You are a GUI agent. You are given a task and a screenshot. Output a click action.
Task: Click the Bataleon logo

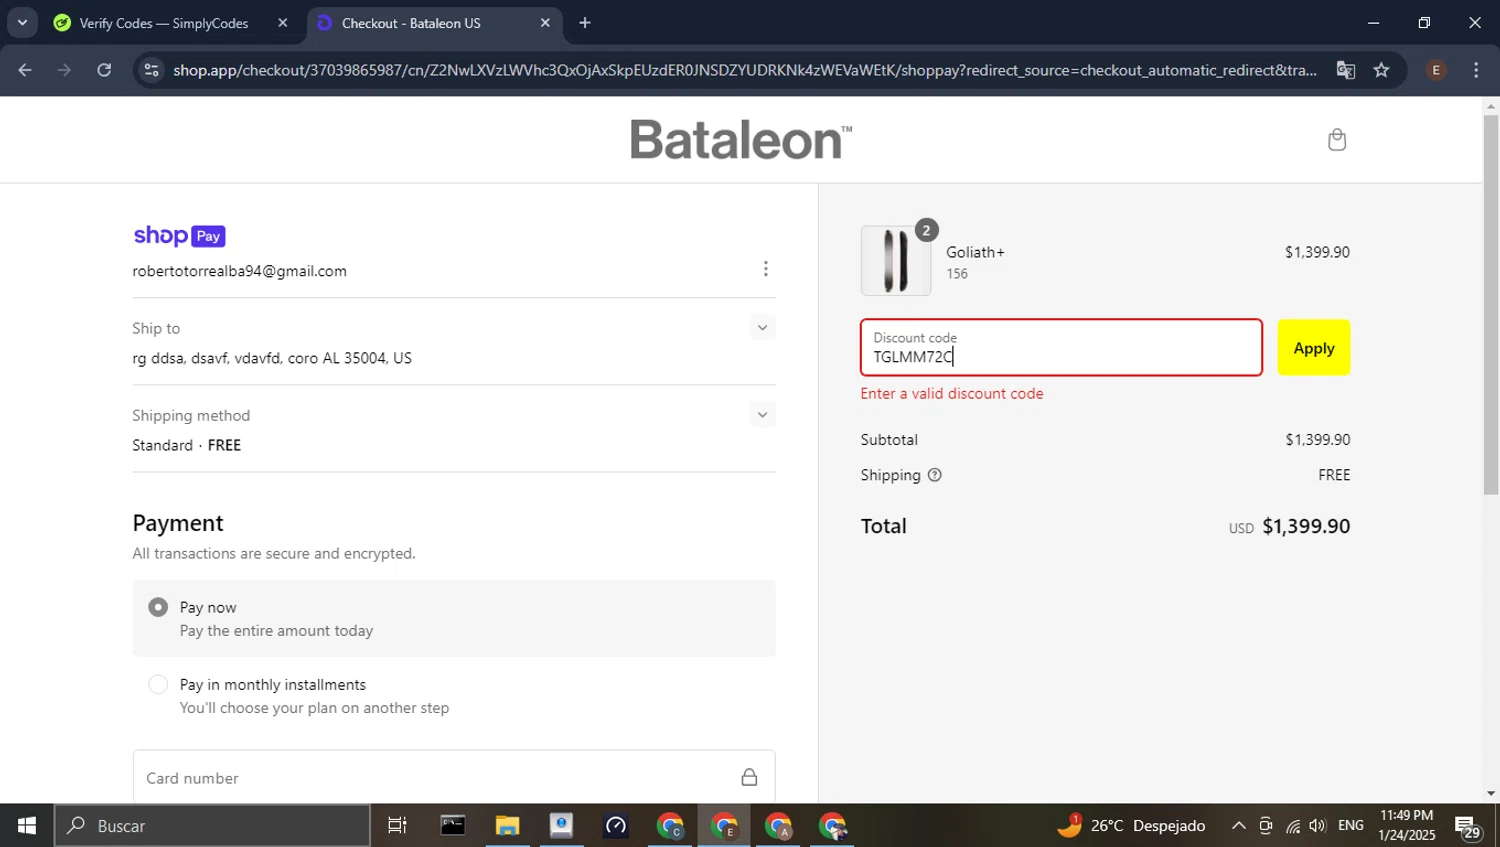741,140
